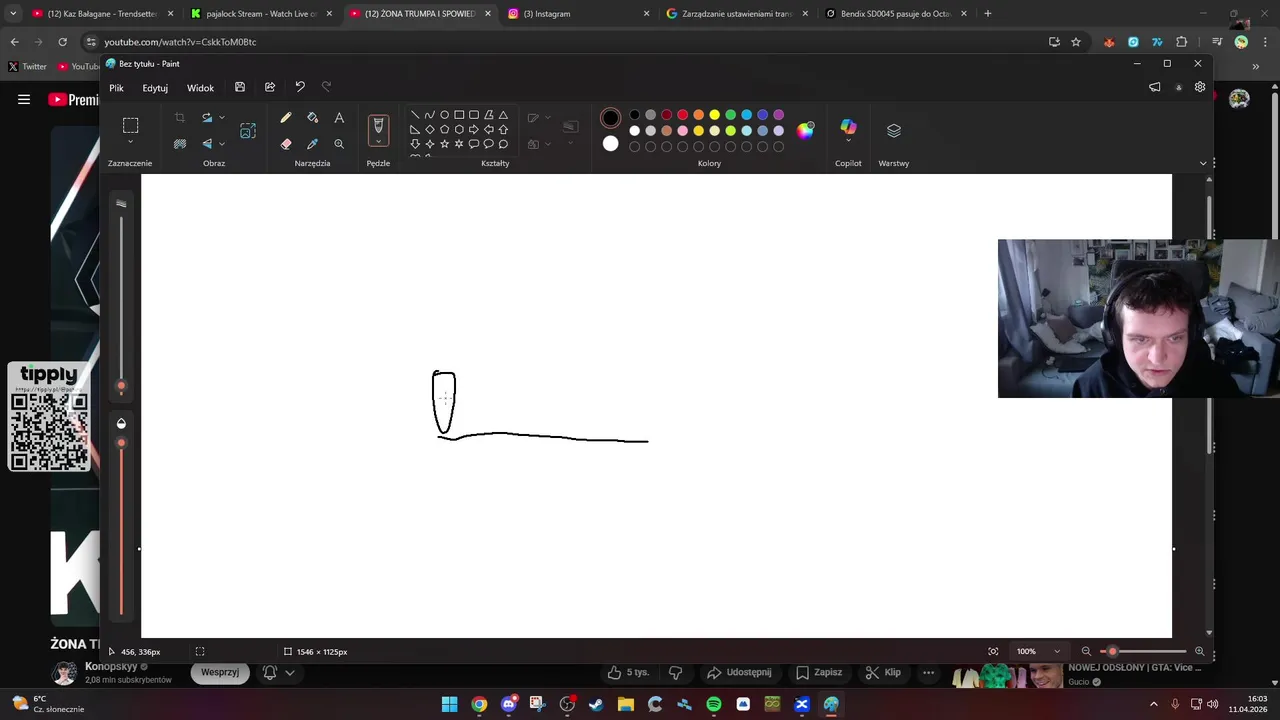Open Steam from the taskbar
Screen dimensions: 1280x720
tap(596, 704)
